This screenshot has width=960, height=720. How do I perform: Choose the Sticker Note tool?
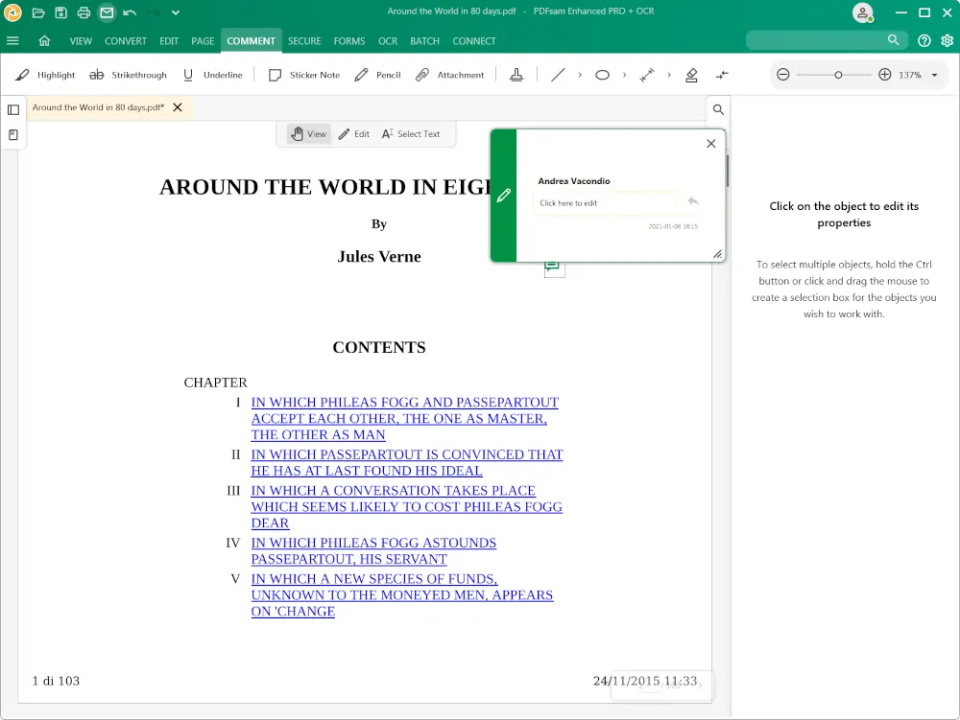point(304,75)
